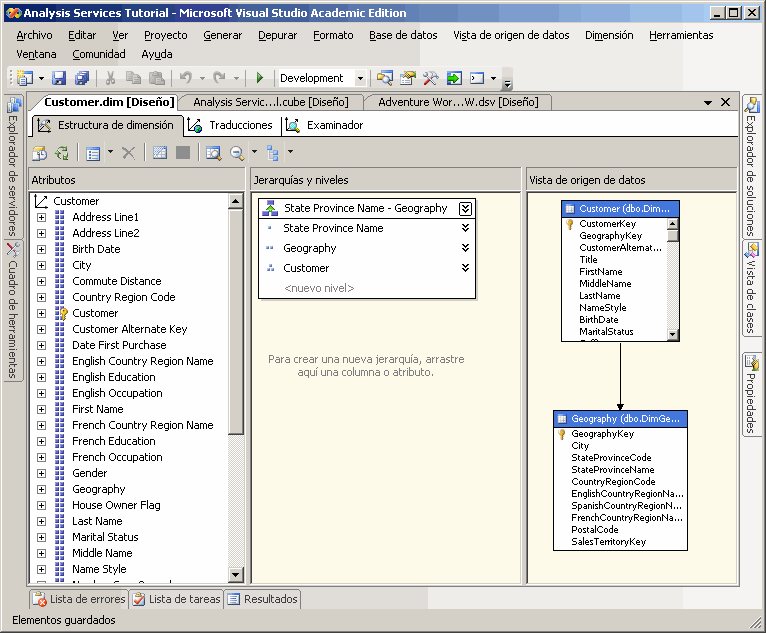The width and height of the screenshot is (766, 633).
Task: Expand the Gender attribute tree node
Action: [42, 473]
